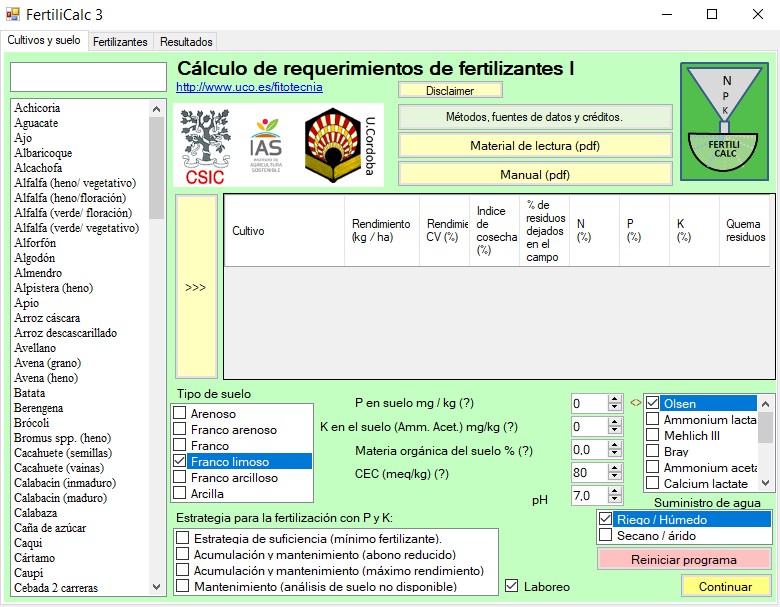Check the Franco arcilloso soil type
This screenshot has width=780, height=607.
coord(180,477)
